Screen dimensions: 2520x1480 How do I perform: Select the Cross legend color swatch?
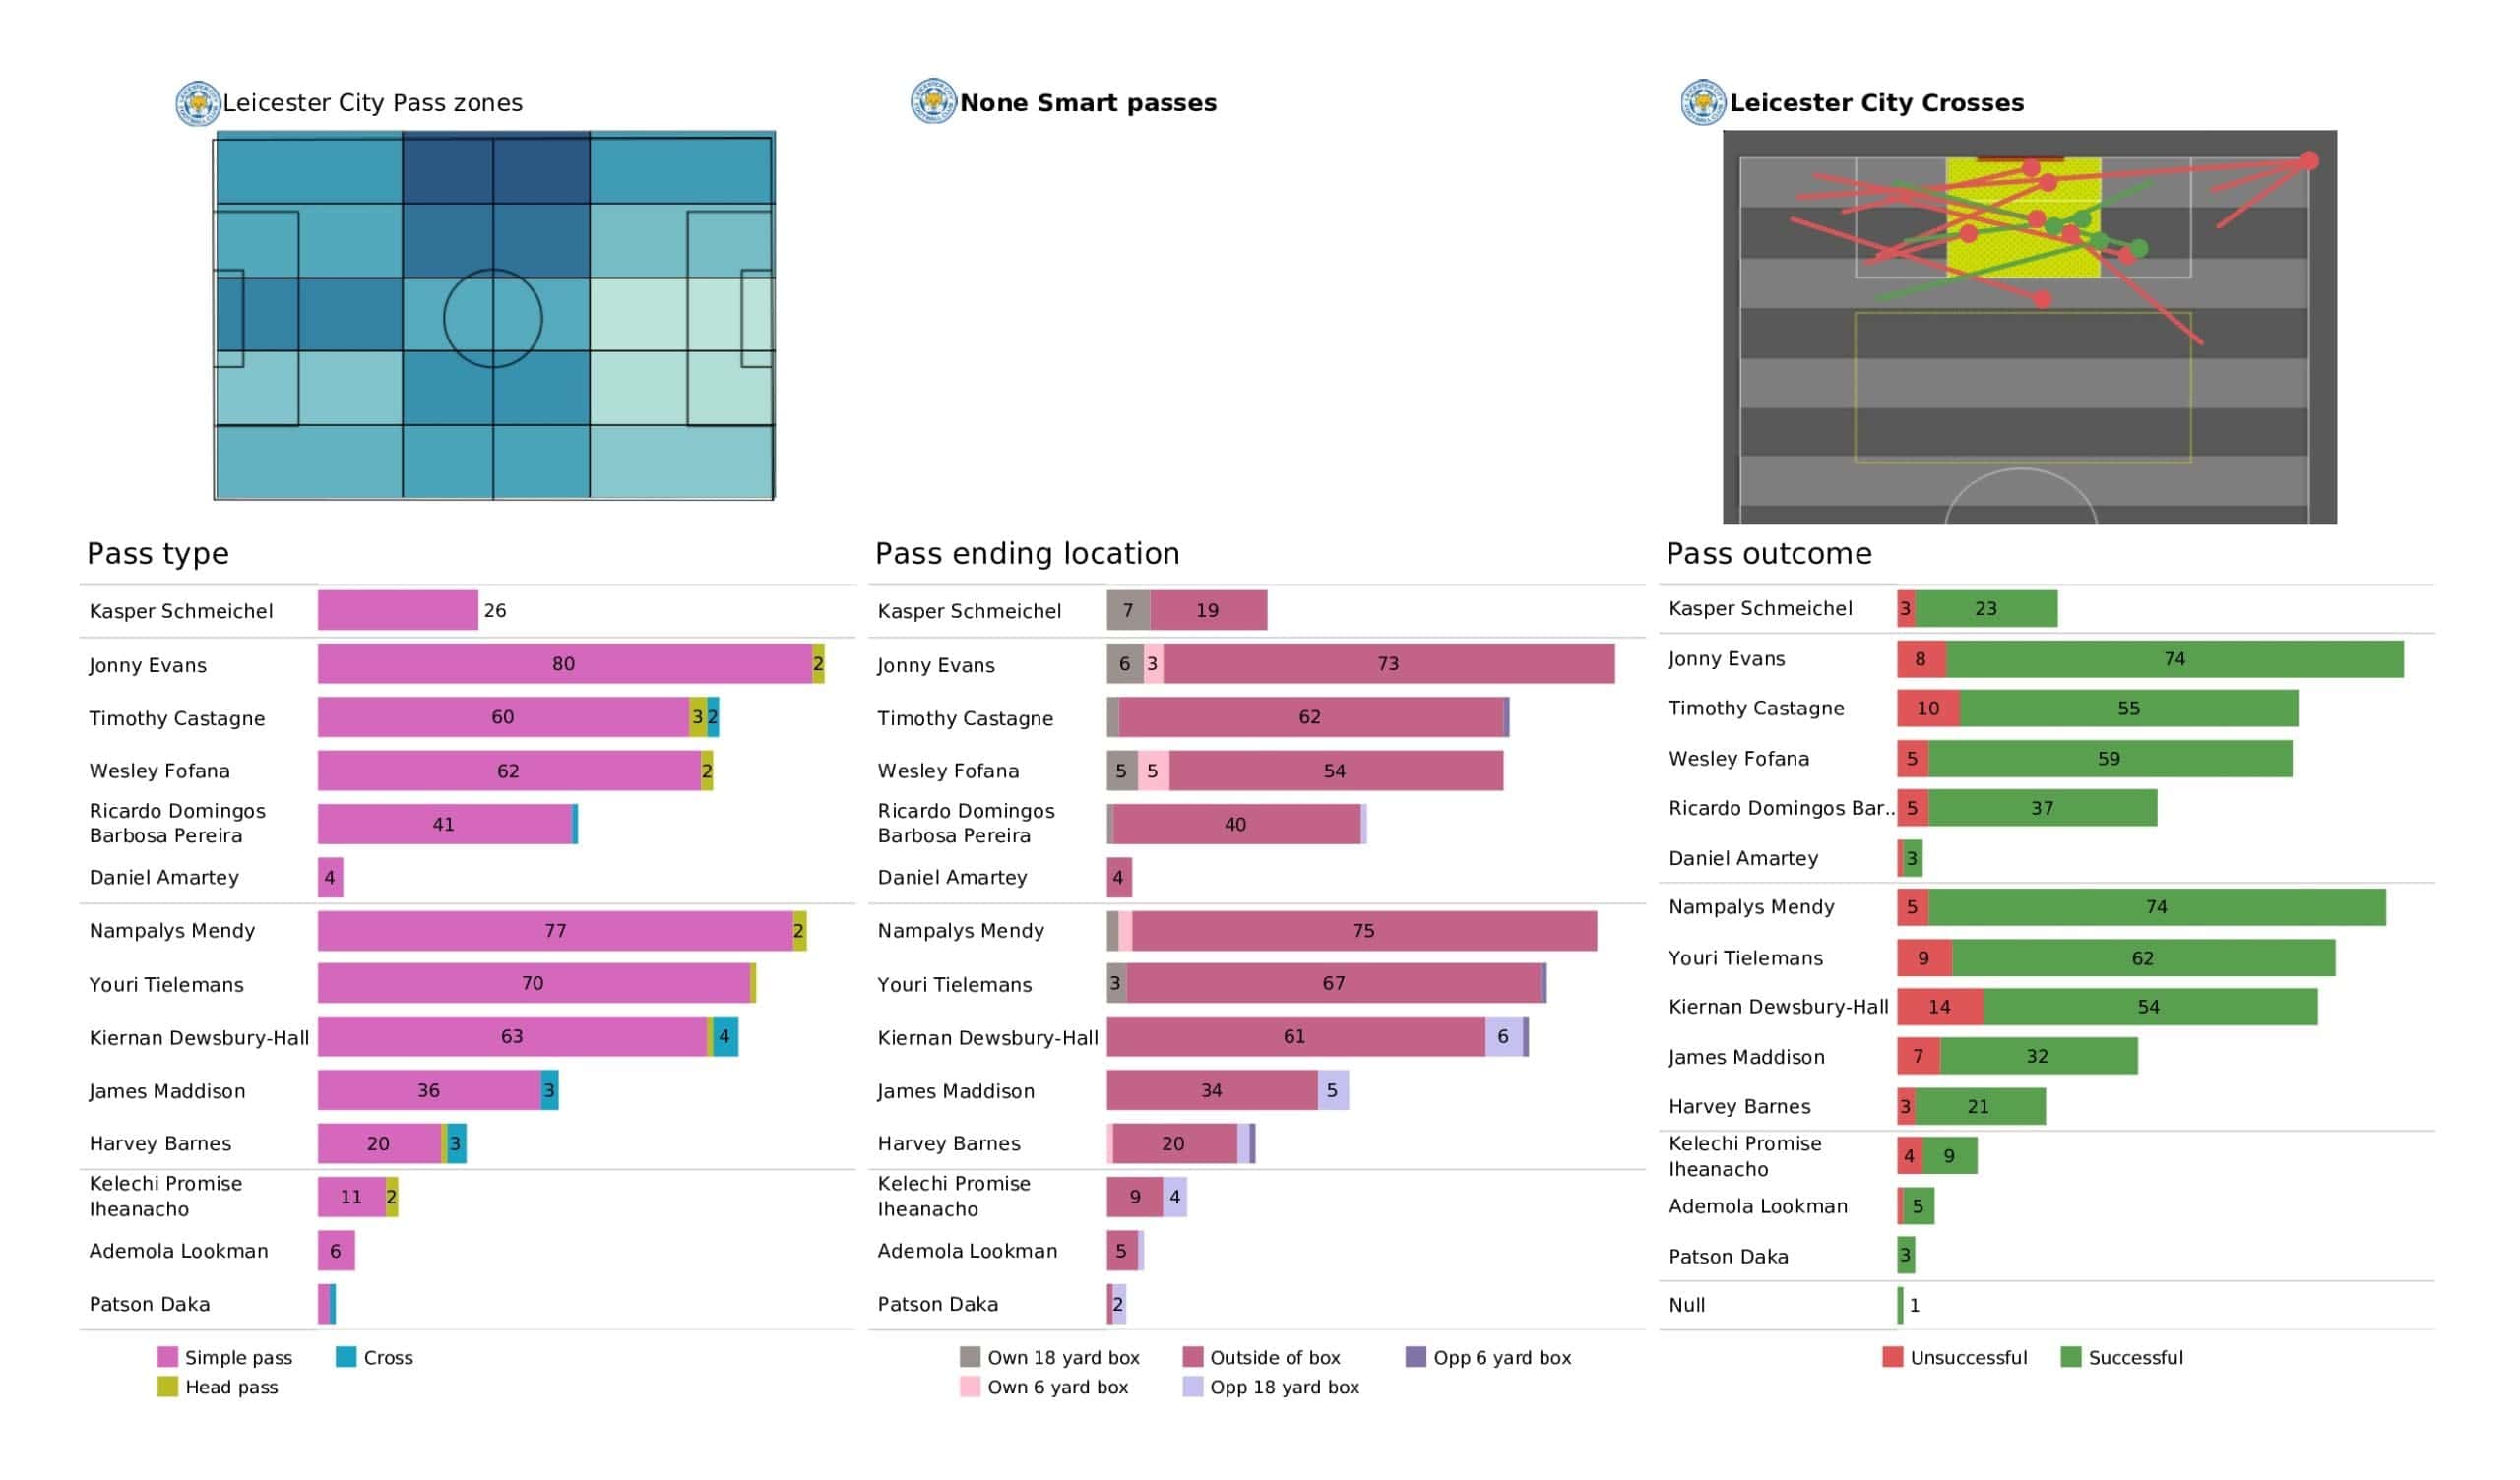tap(346, 1357)
